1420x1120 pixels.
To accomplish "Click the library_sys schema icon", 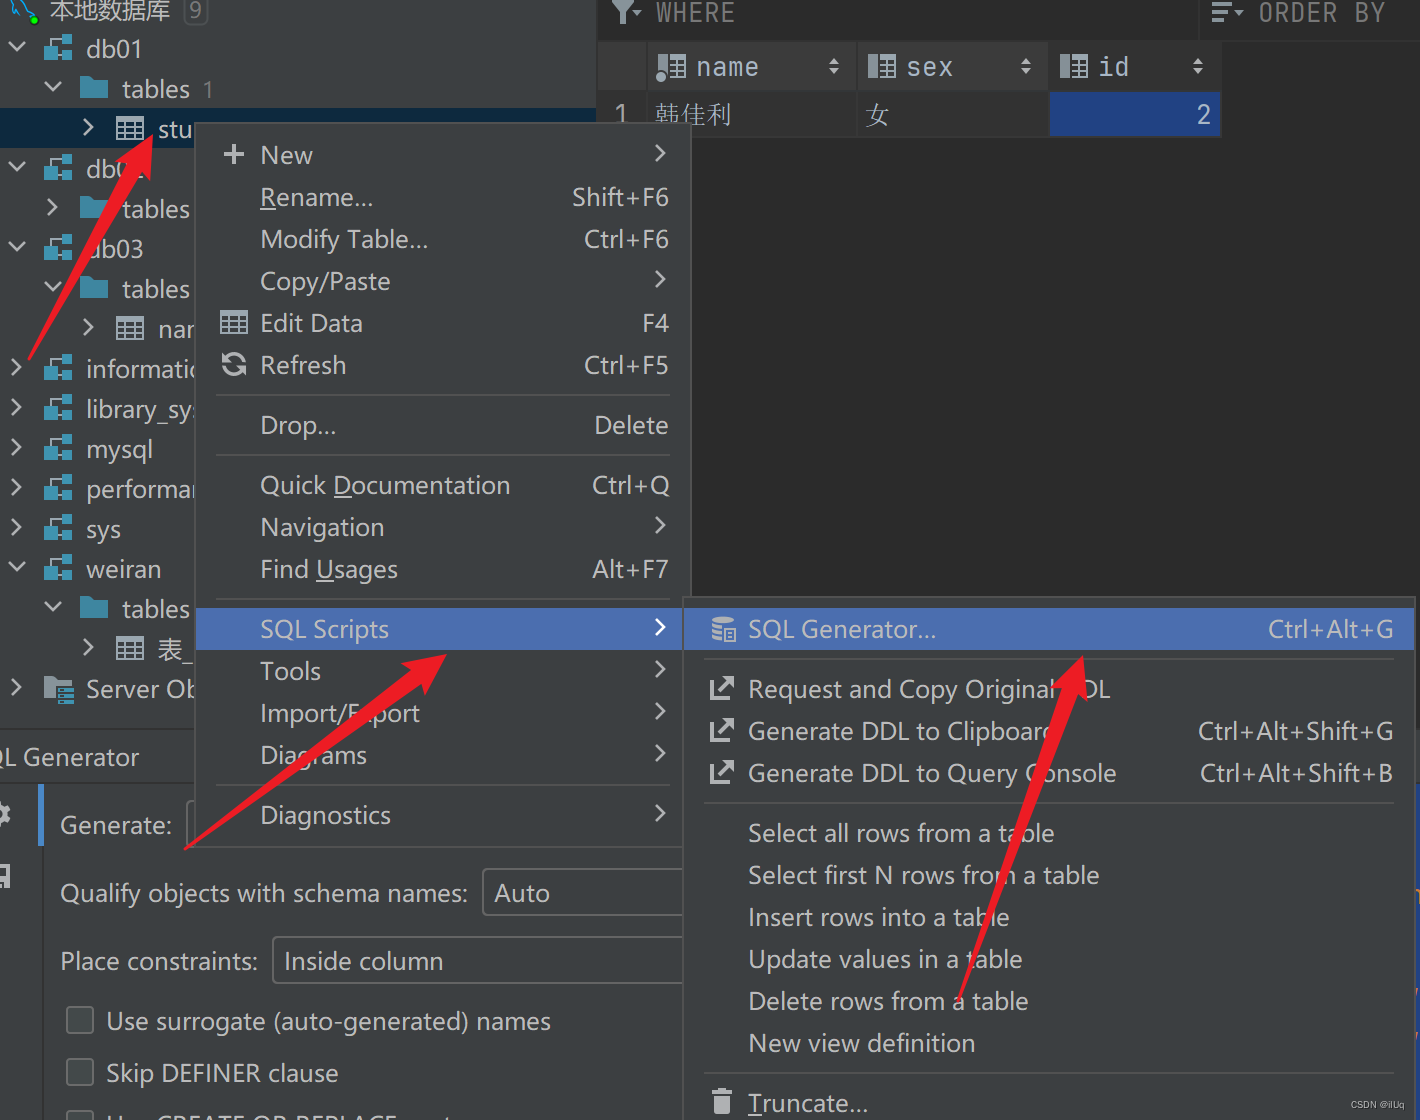I will click(58, 408).
